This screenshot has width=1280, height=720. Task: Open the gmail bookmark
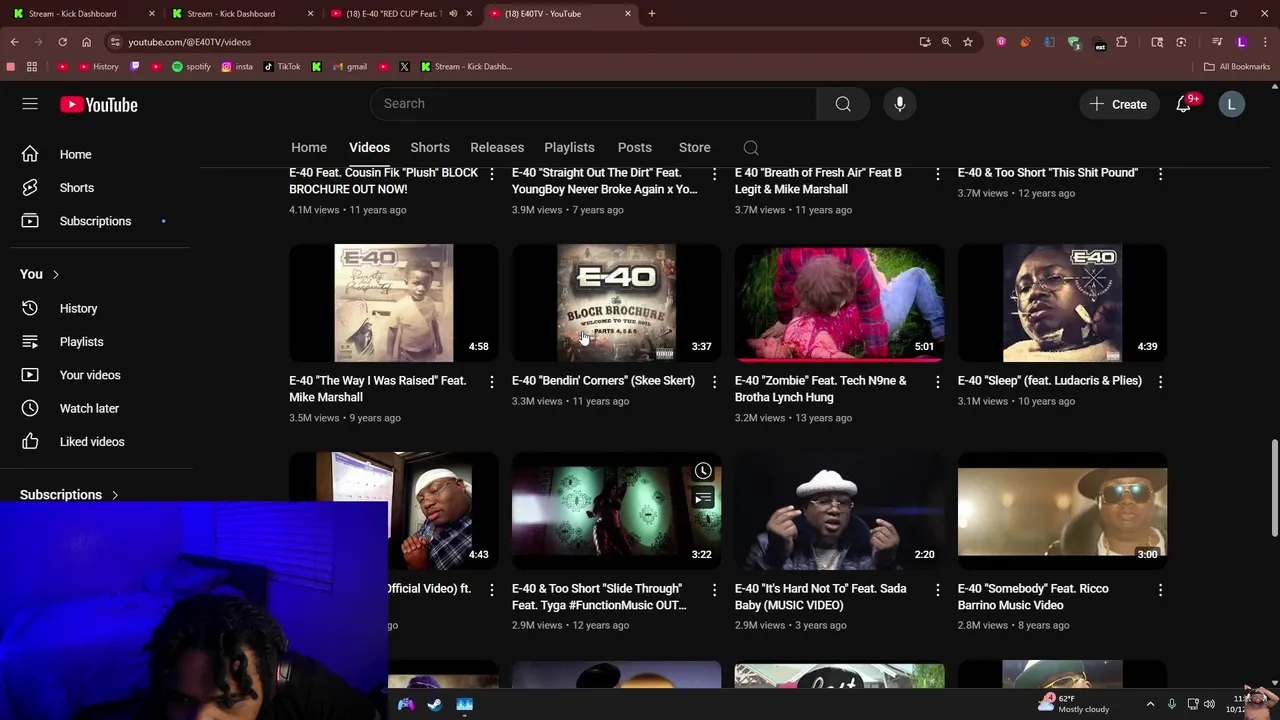pos(350,66)
